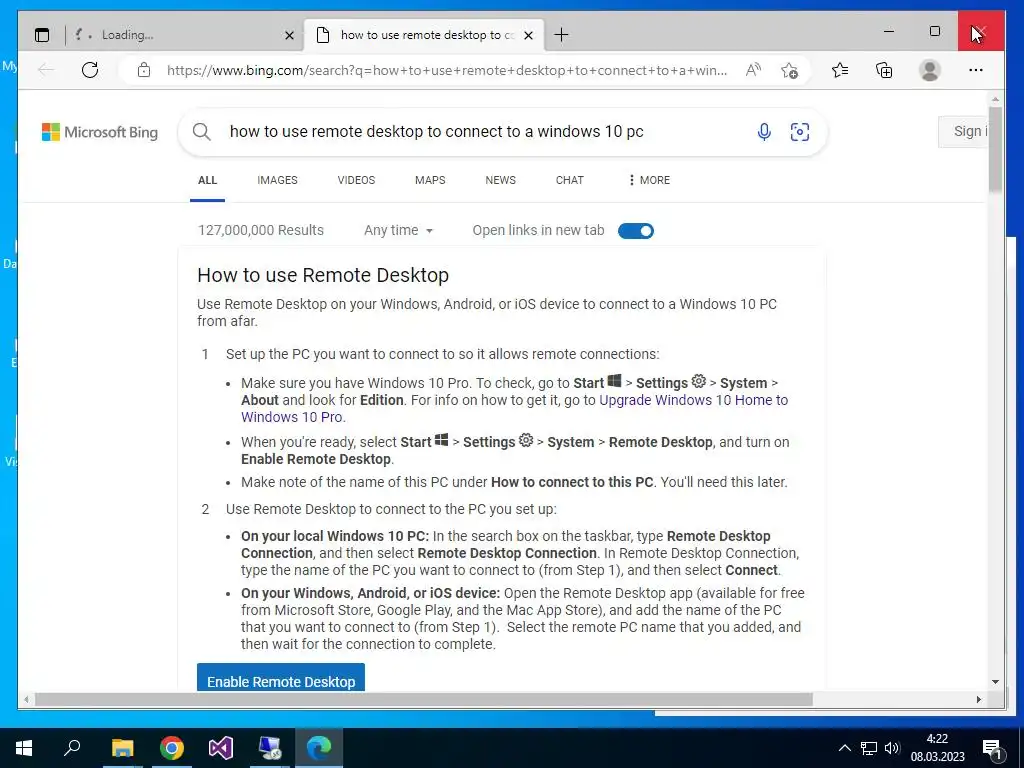Image resolution: width=1024 pixels, height=768 pixels.
Task: Maximize the Edge window
Action: coord(935,31)
